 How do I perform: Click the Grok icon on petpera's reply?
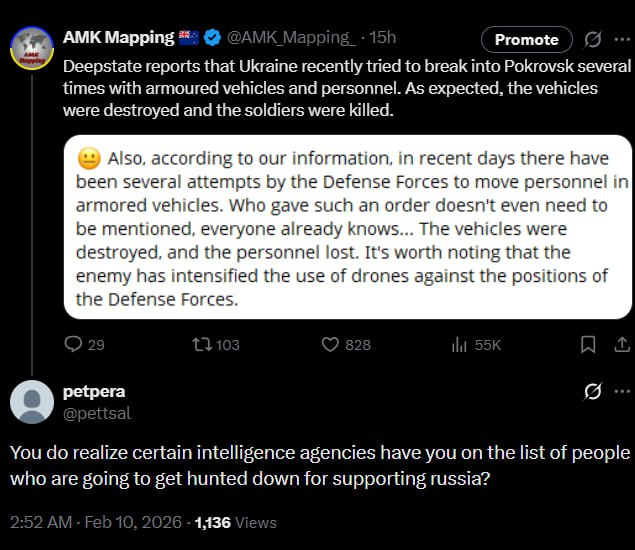coord(593,391)
